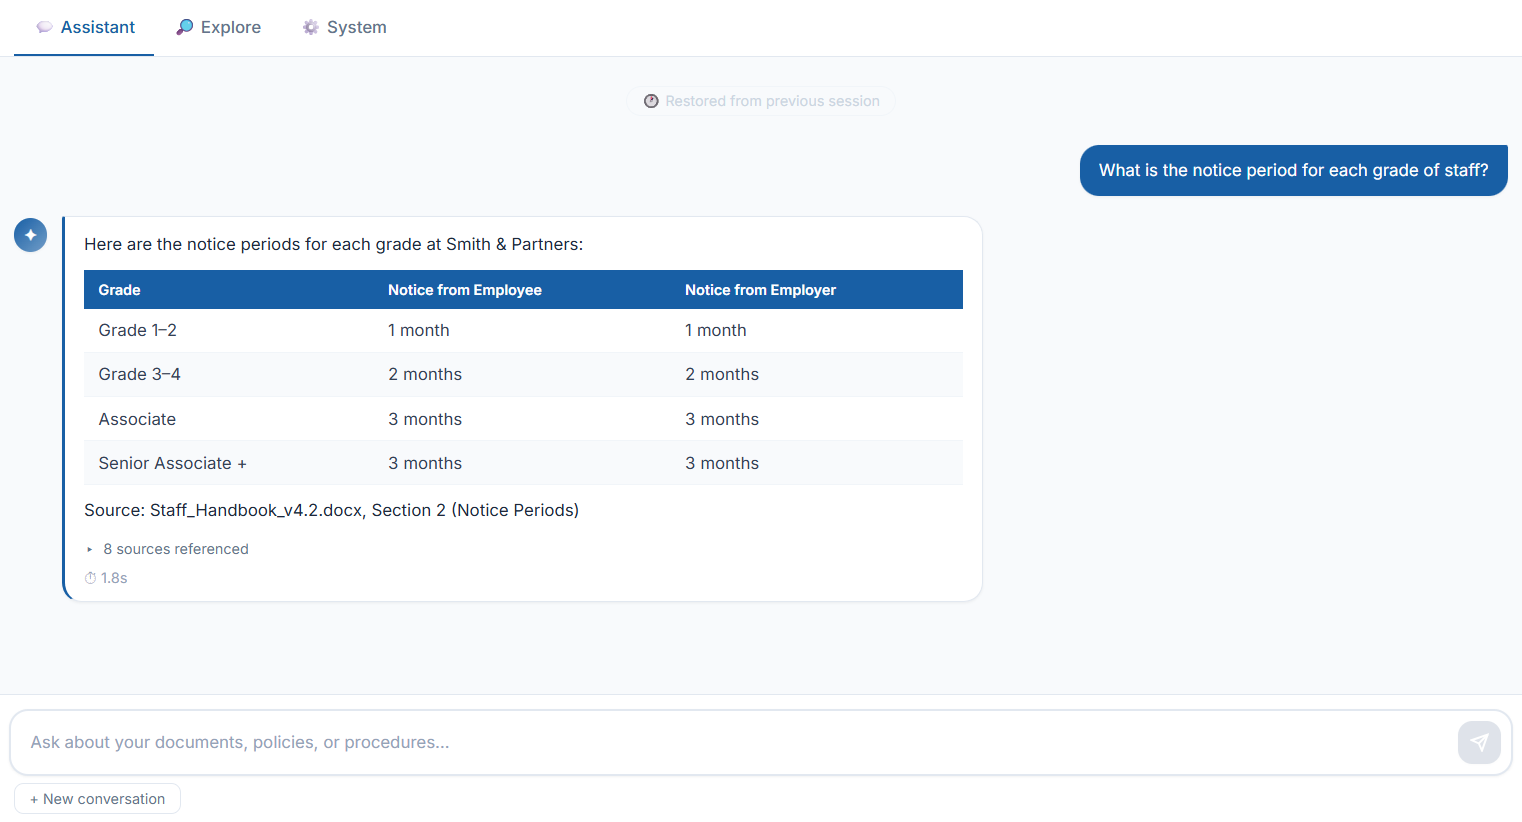
Task: Click employee notice for Grade 1–2
Action: [x=522, y=330]
